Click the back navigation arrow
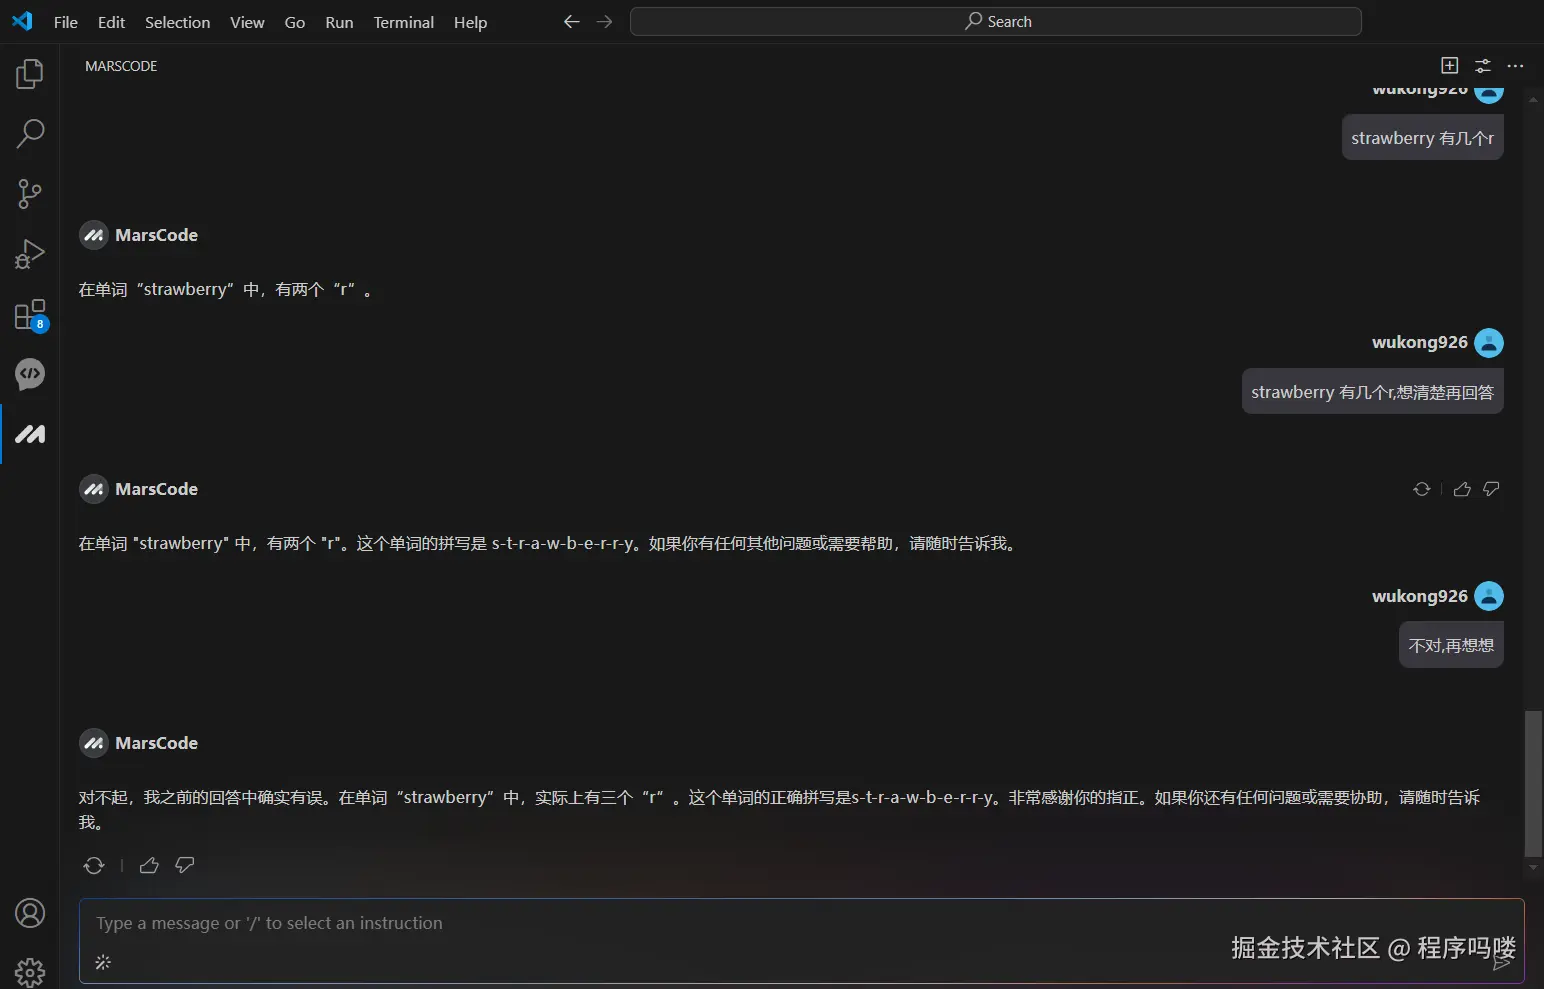Screen dimensions: 1544x989 coord(571,20)
